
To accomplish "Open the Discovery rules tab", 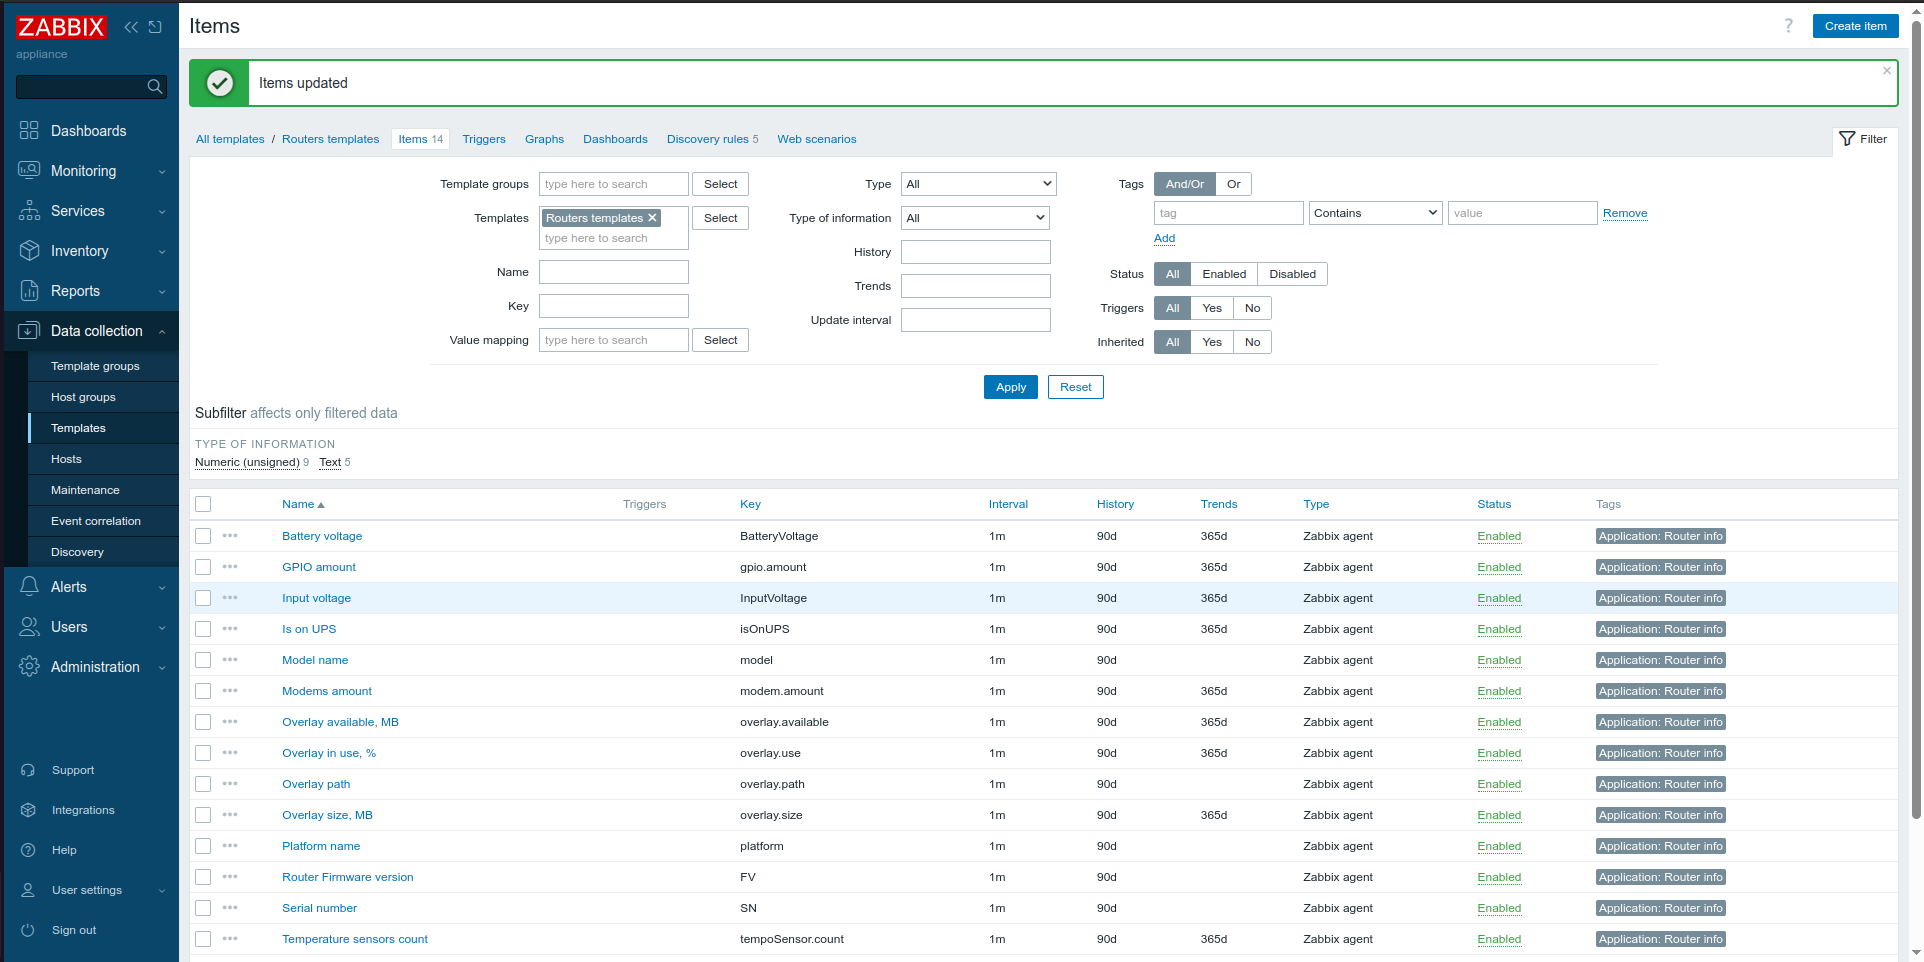I will [x=706, y=139].
